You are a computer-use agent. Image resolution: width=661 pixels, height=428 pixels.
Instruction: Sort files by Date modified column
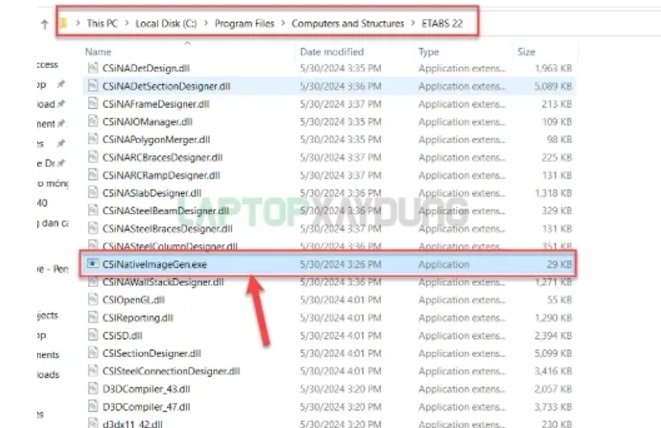pos(332,52)
